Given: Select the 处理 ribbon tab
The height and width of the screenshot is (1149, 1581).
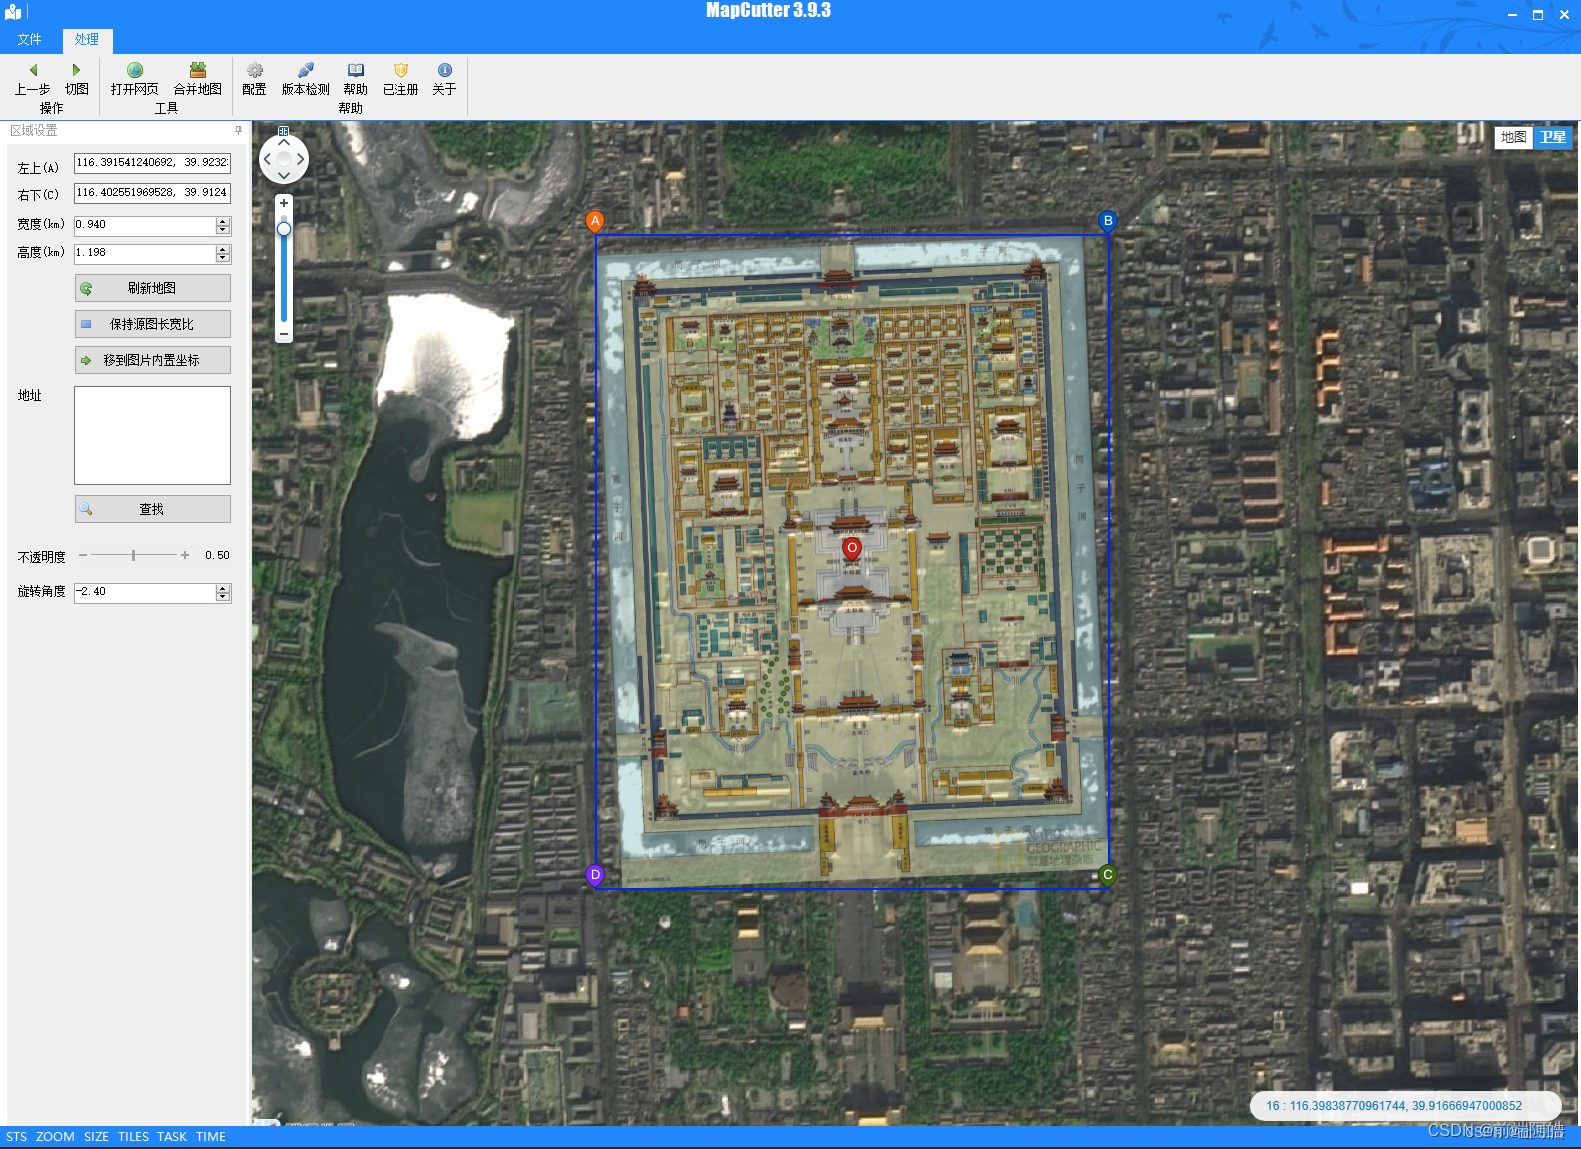Looking at the screenshot, I should coord(87,40).
